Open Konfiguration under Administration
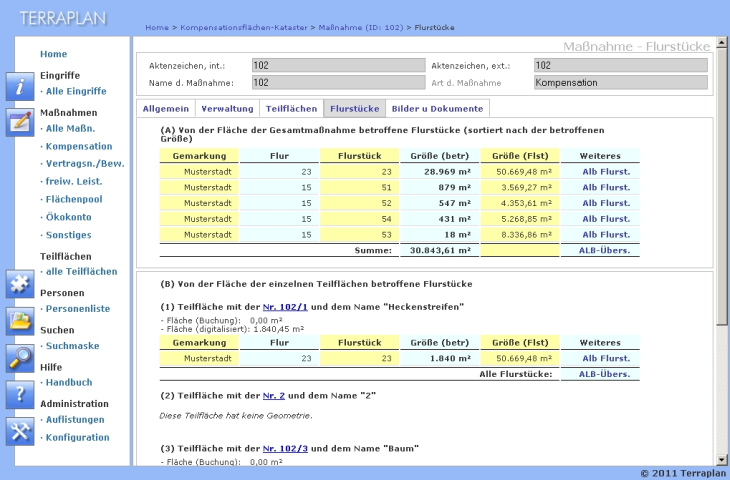 77,437
